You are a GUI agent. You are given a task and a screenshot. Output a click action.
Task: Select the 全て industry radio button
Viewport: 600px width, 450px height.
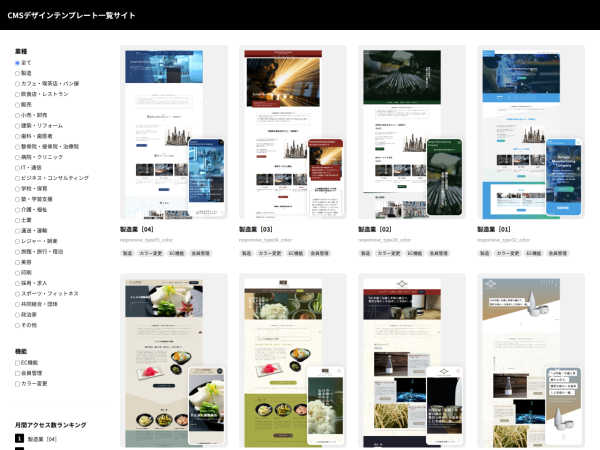coord(17,63)
